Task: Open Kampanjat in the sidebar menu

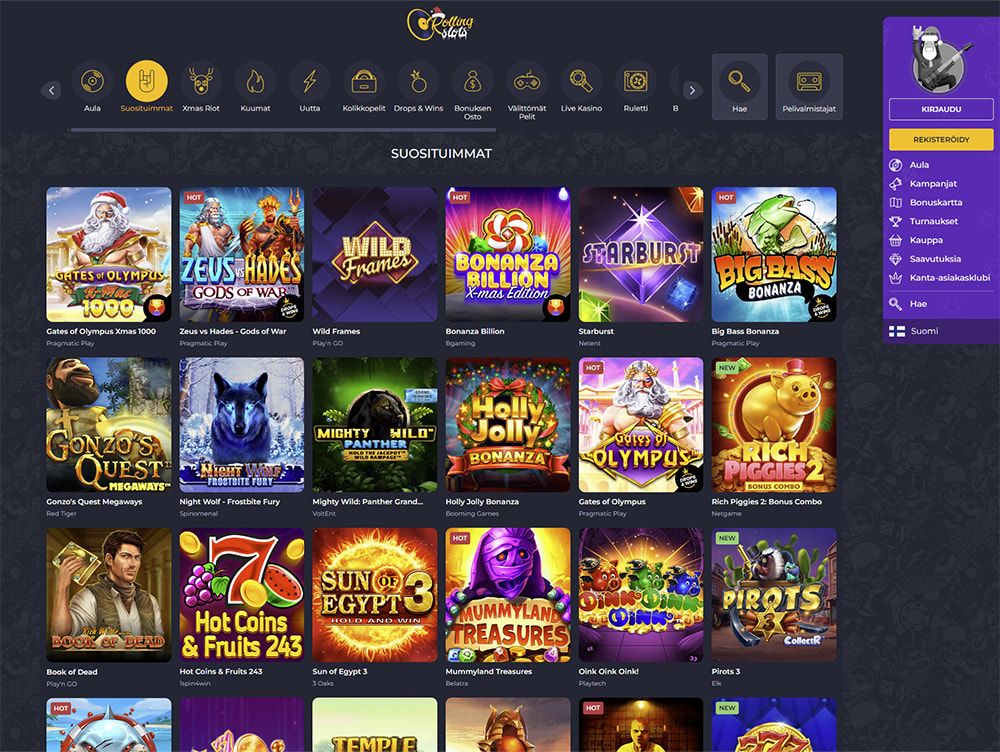Action: 933,184
